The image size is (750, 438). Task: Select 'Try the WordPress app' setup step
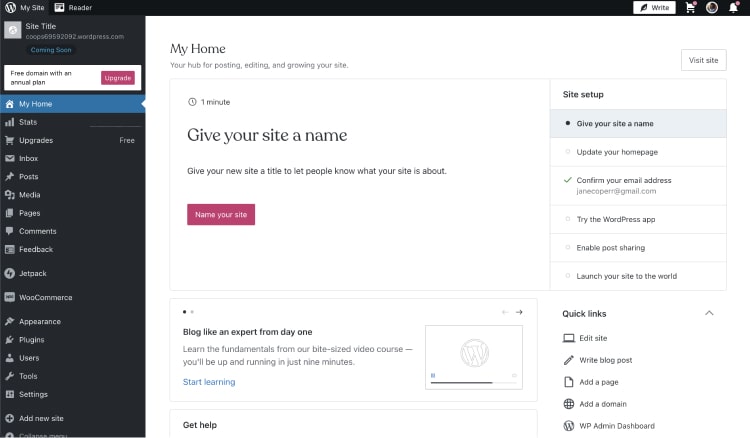[638, 219]
